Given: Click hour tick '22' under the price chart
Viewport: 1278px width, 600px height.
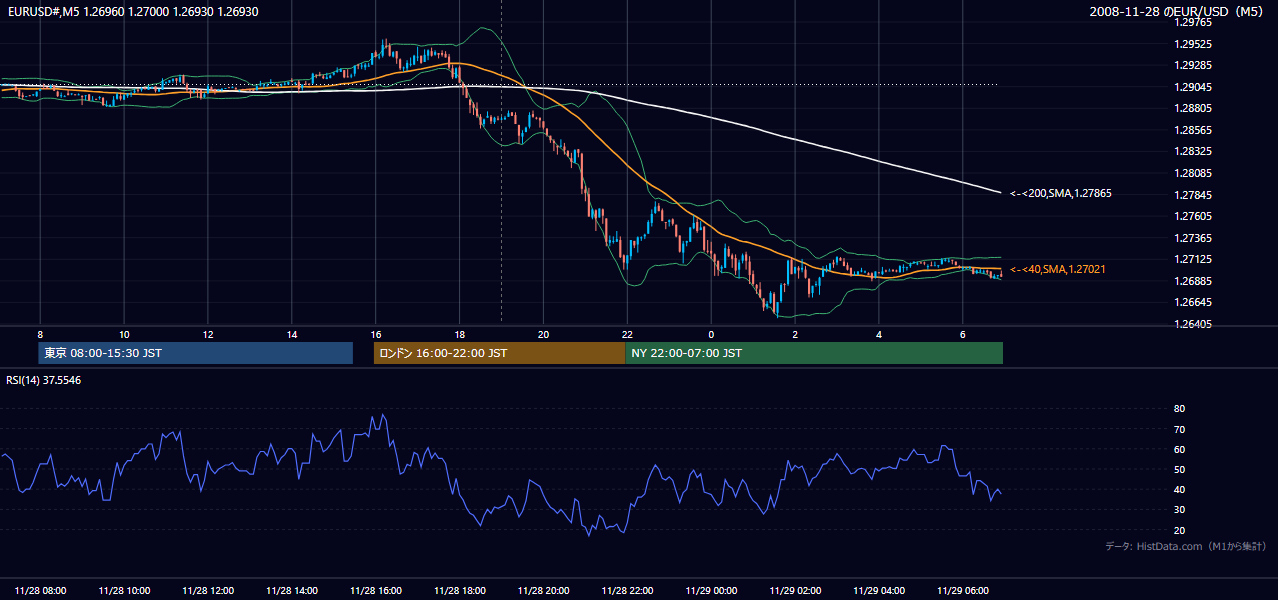Looking at the screenshot, I should tap(628, 333).
